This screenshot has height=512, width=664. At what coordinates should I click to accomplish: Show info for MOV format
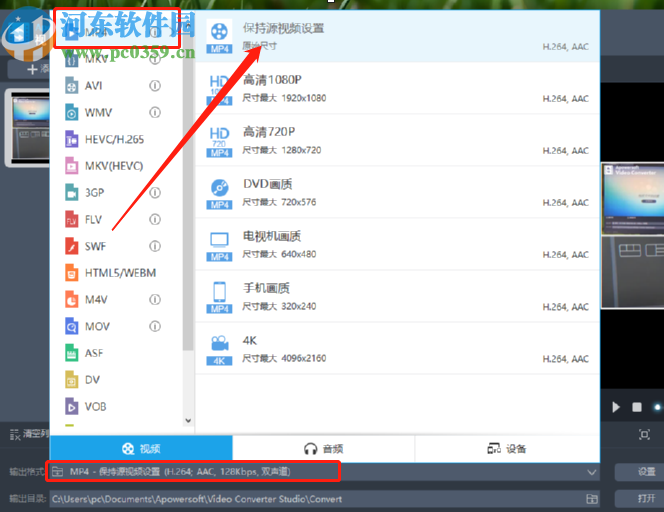(155, 327)
